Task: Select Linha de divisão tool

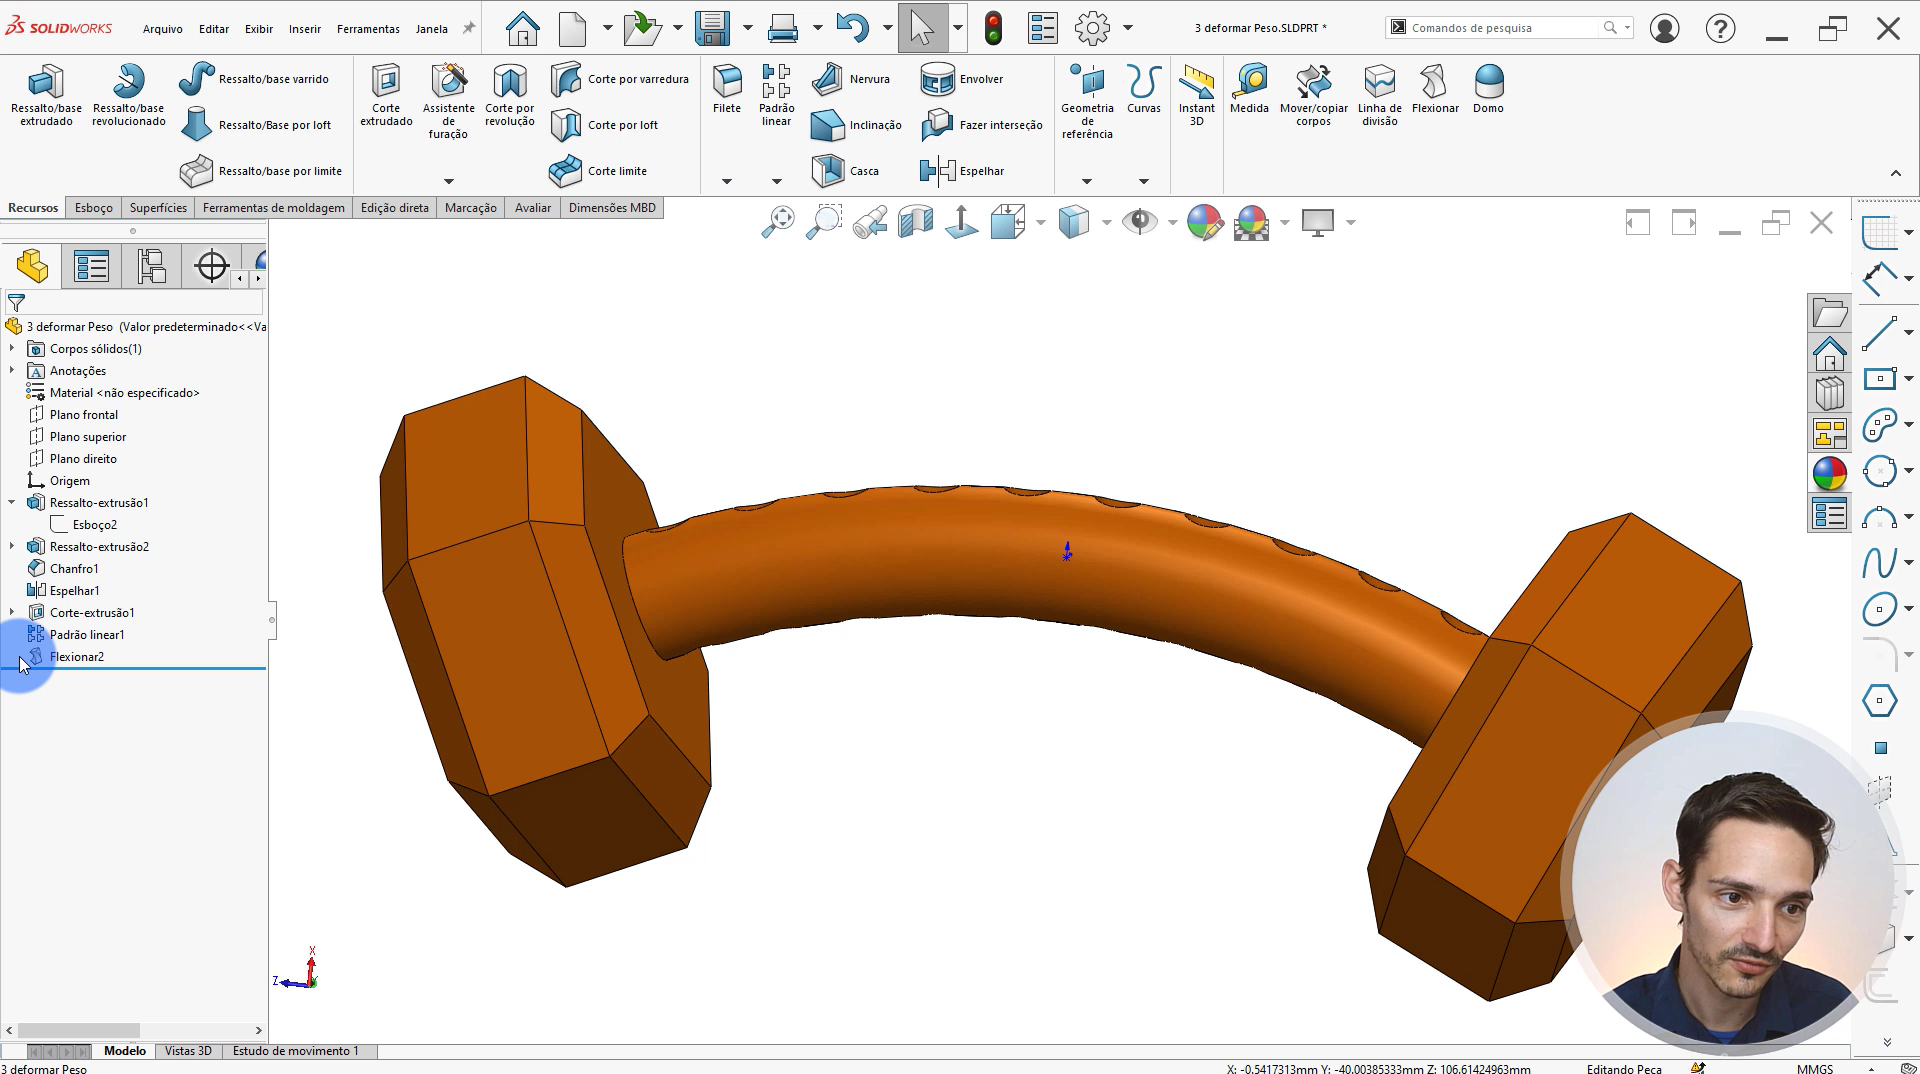Action: pos(1379,95)
